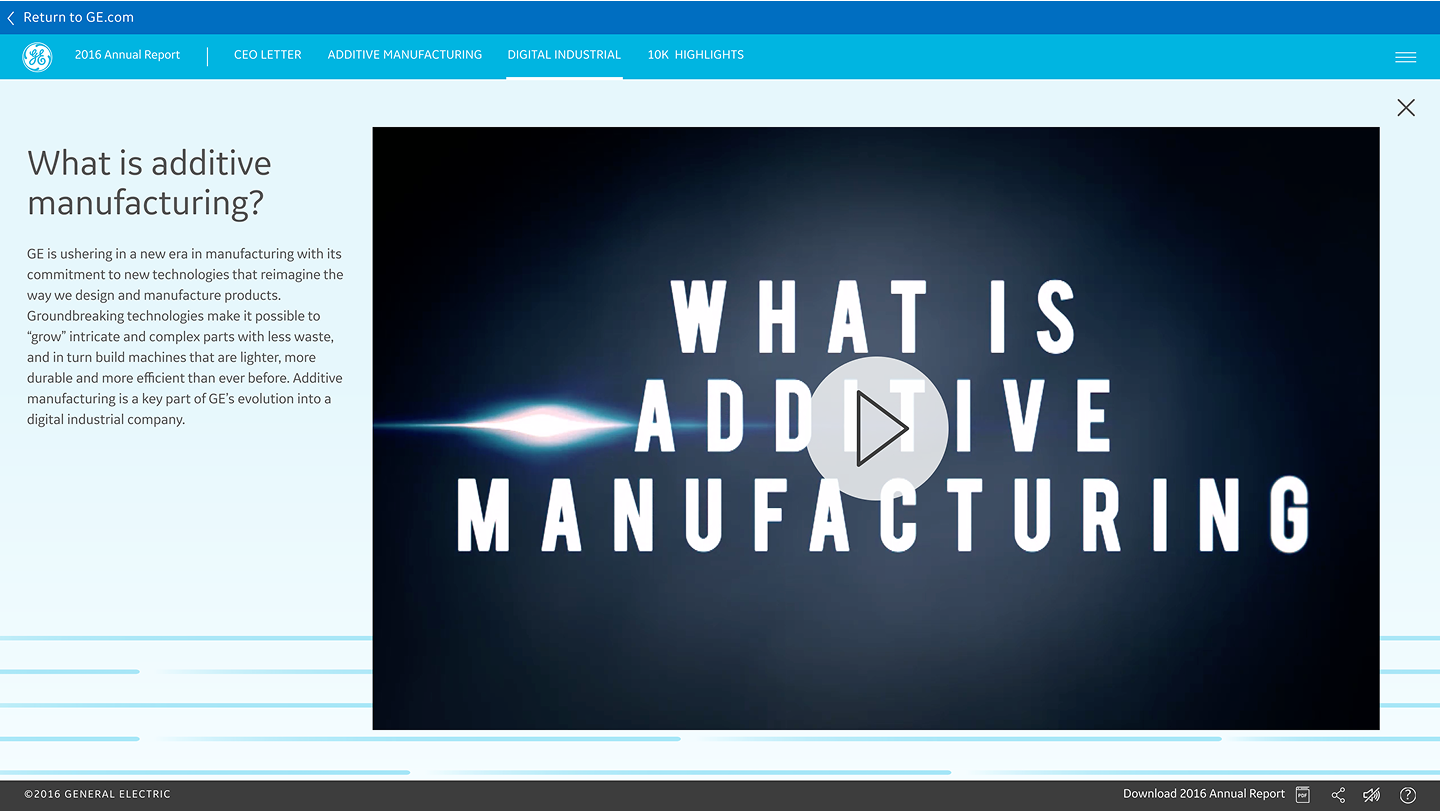Switch to the Additive Manufacturing tab

(x=404, y=55)
